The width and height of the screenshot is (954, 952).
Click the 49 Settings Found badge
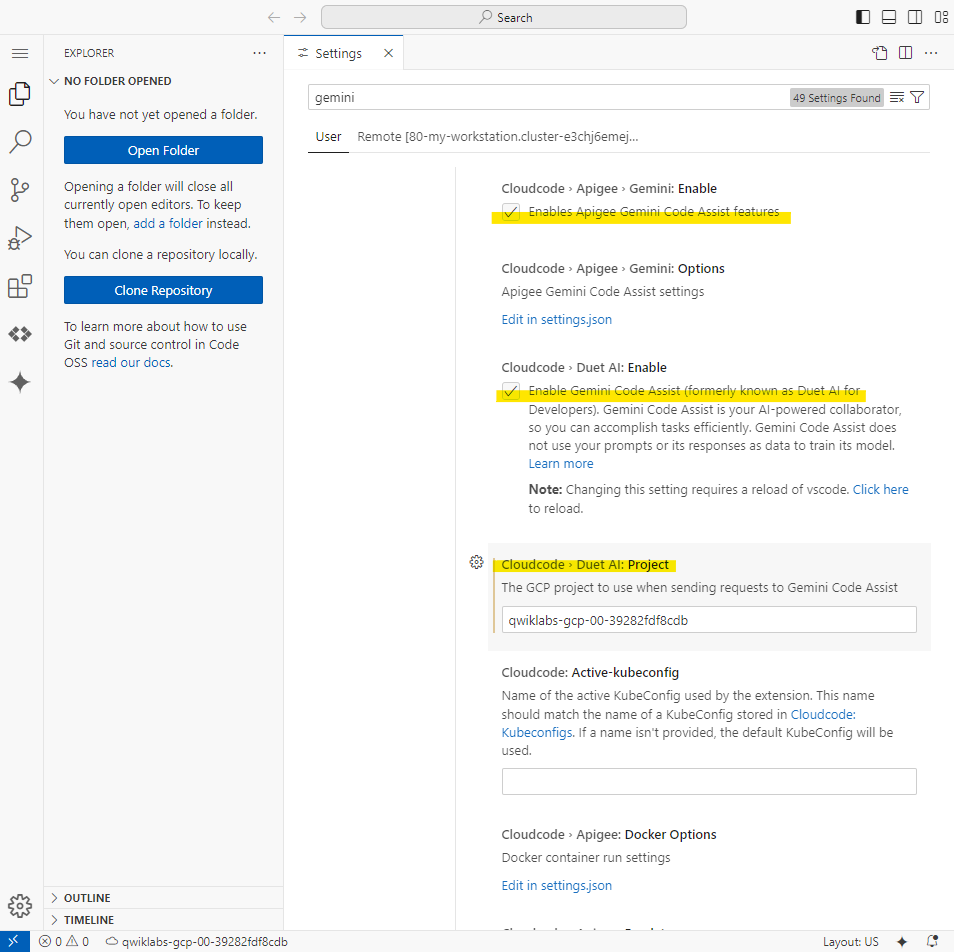click(837, 98)
